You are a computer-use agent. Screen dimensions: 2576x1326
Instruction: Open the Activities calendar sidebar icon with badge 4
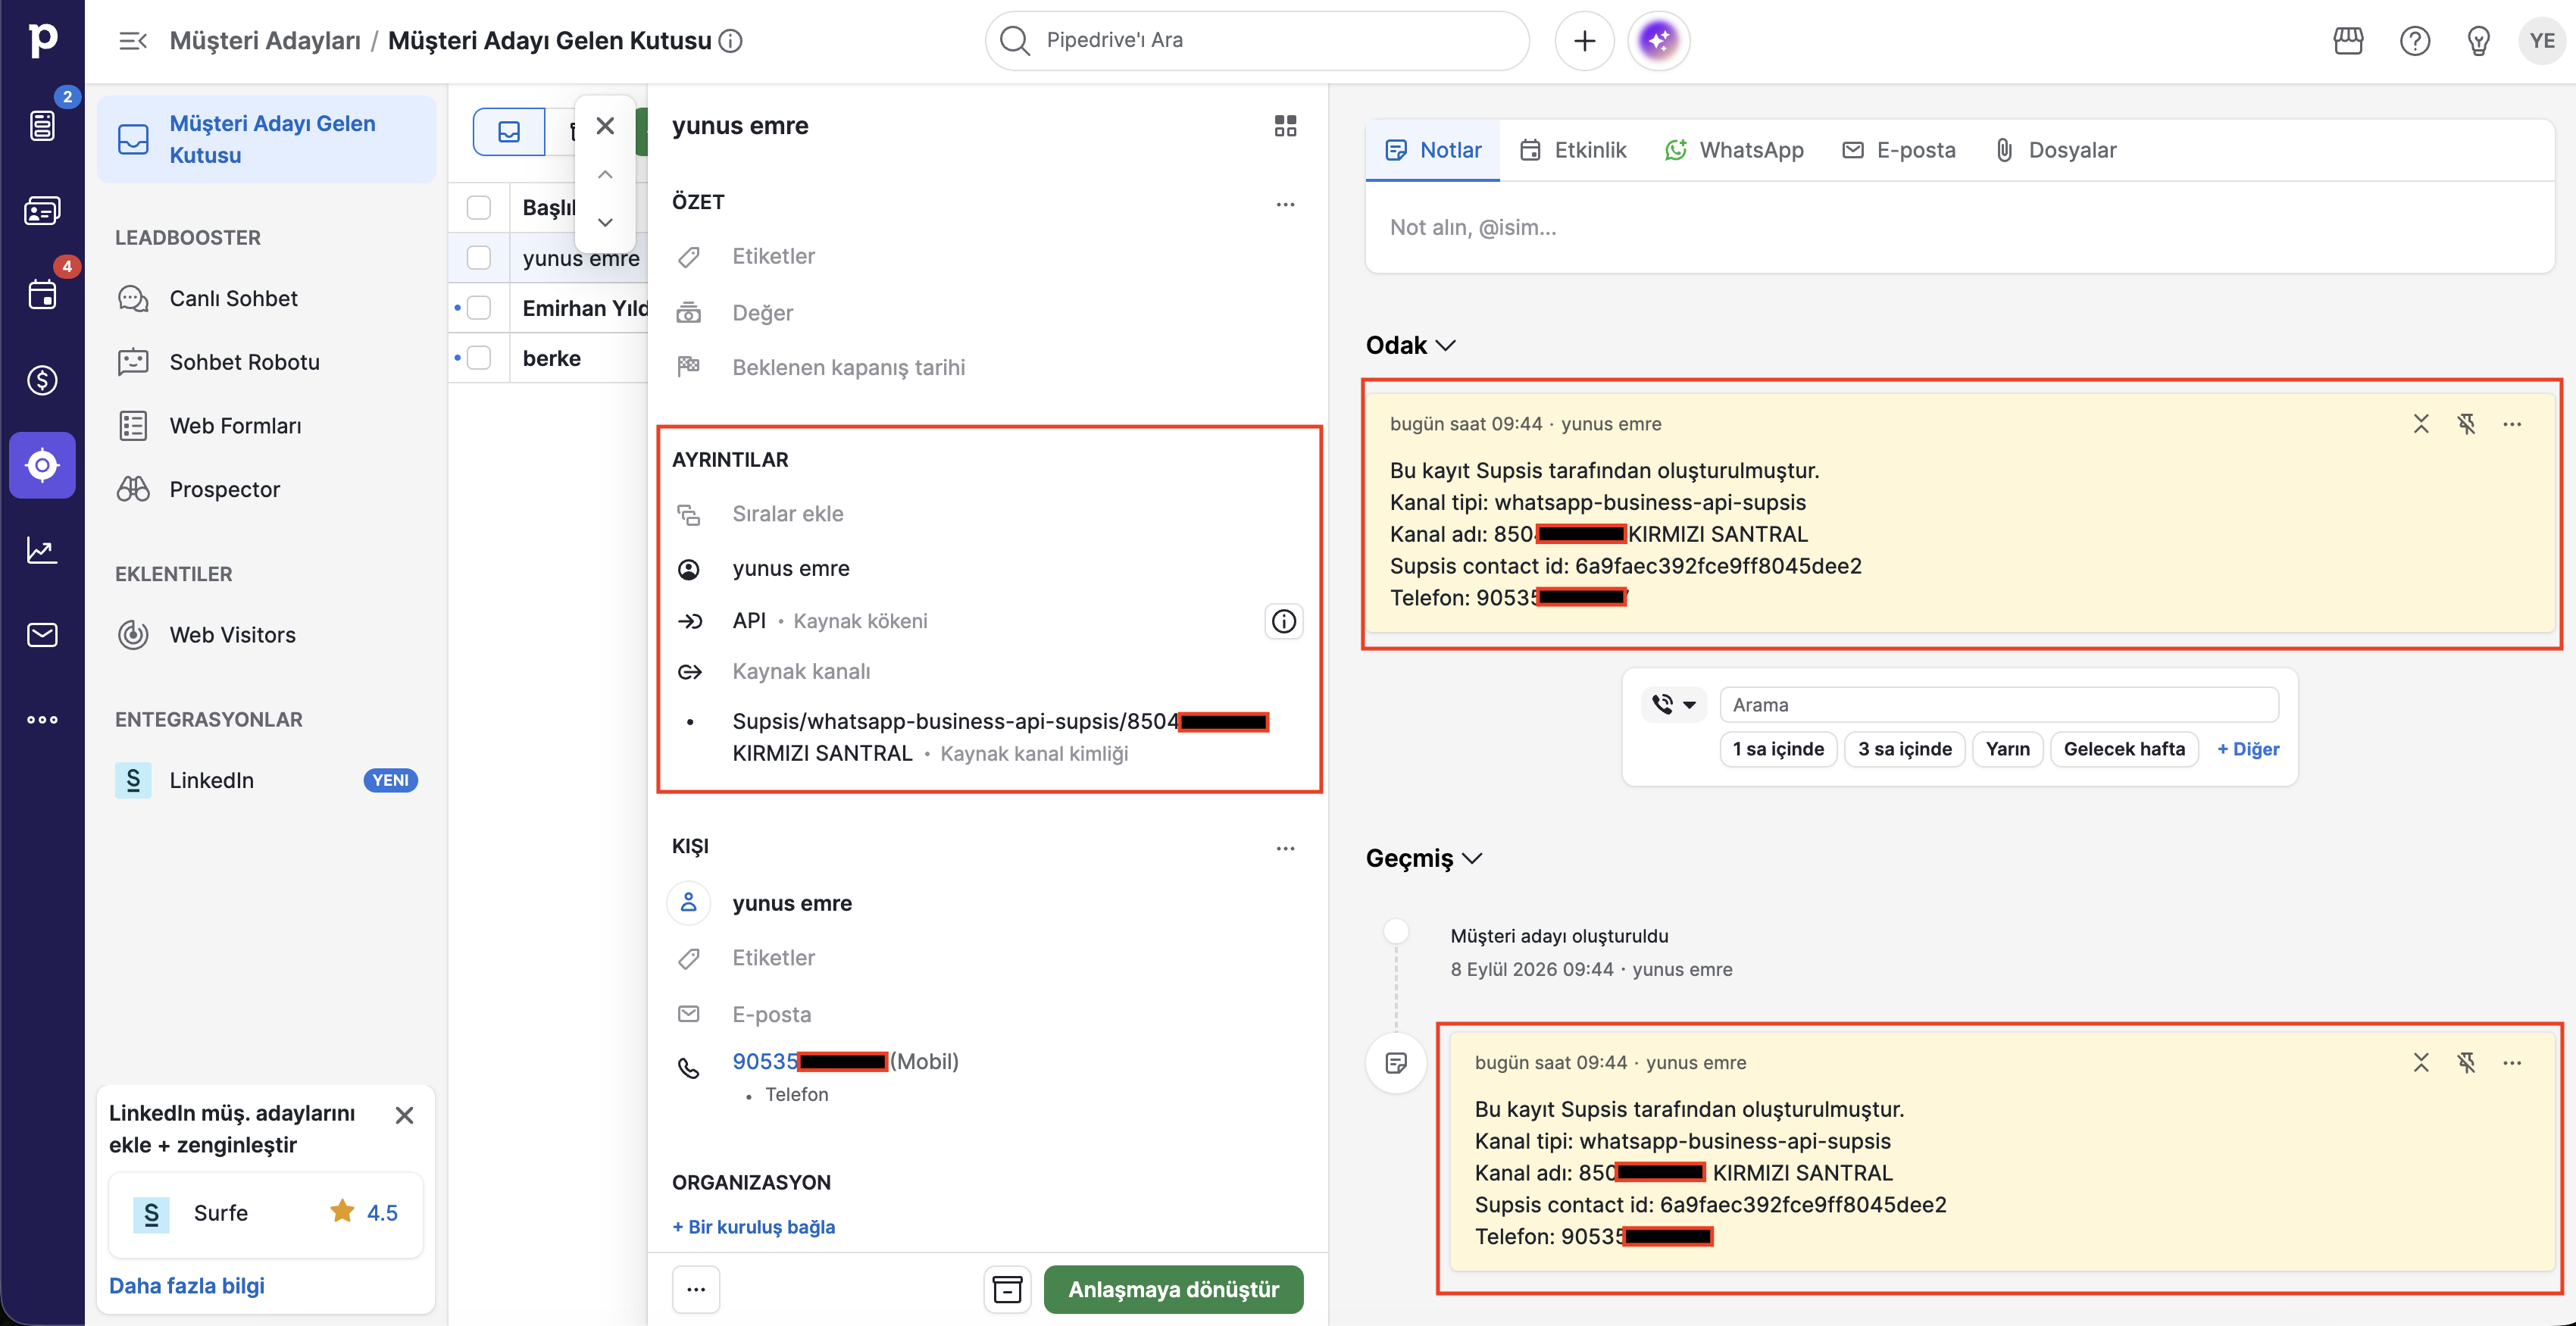point(42,295)
